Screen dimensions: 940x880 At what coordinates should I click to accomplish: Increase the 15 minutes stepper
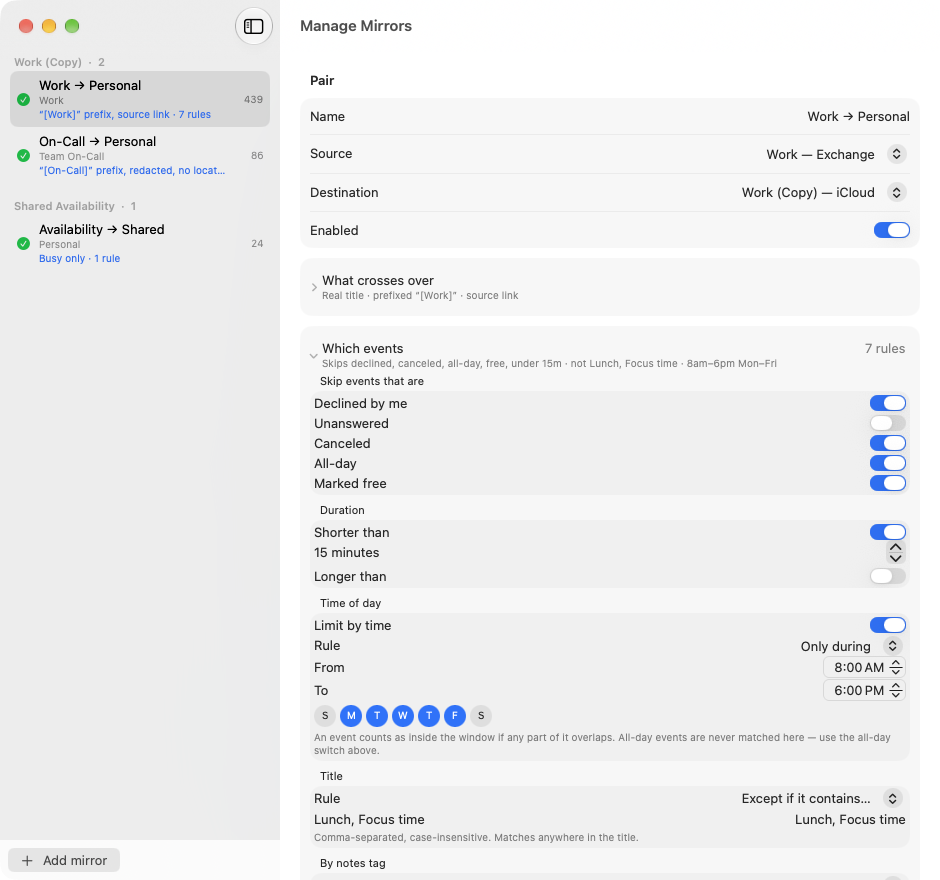896,547
